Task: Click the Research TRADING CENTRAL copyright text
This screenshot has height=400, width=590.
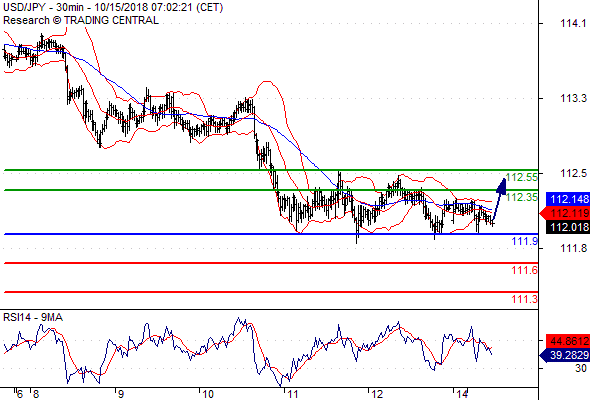Action: pos(81,20)
